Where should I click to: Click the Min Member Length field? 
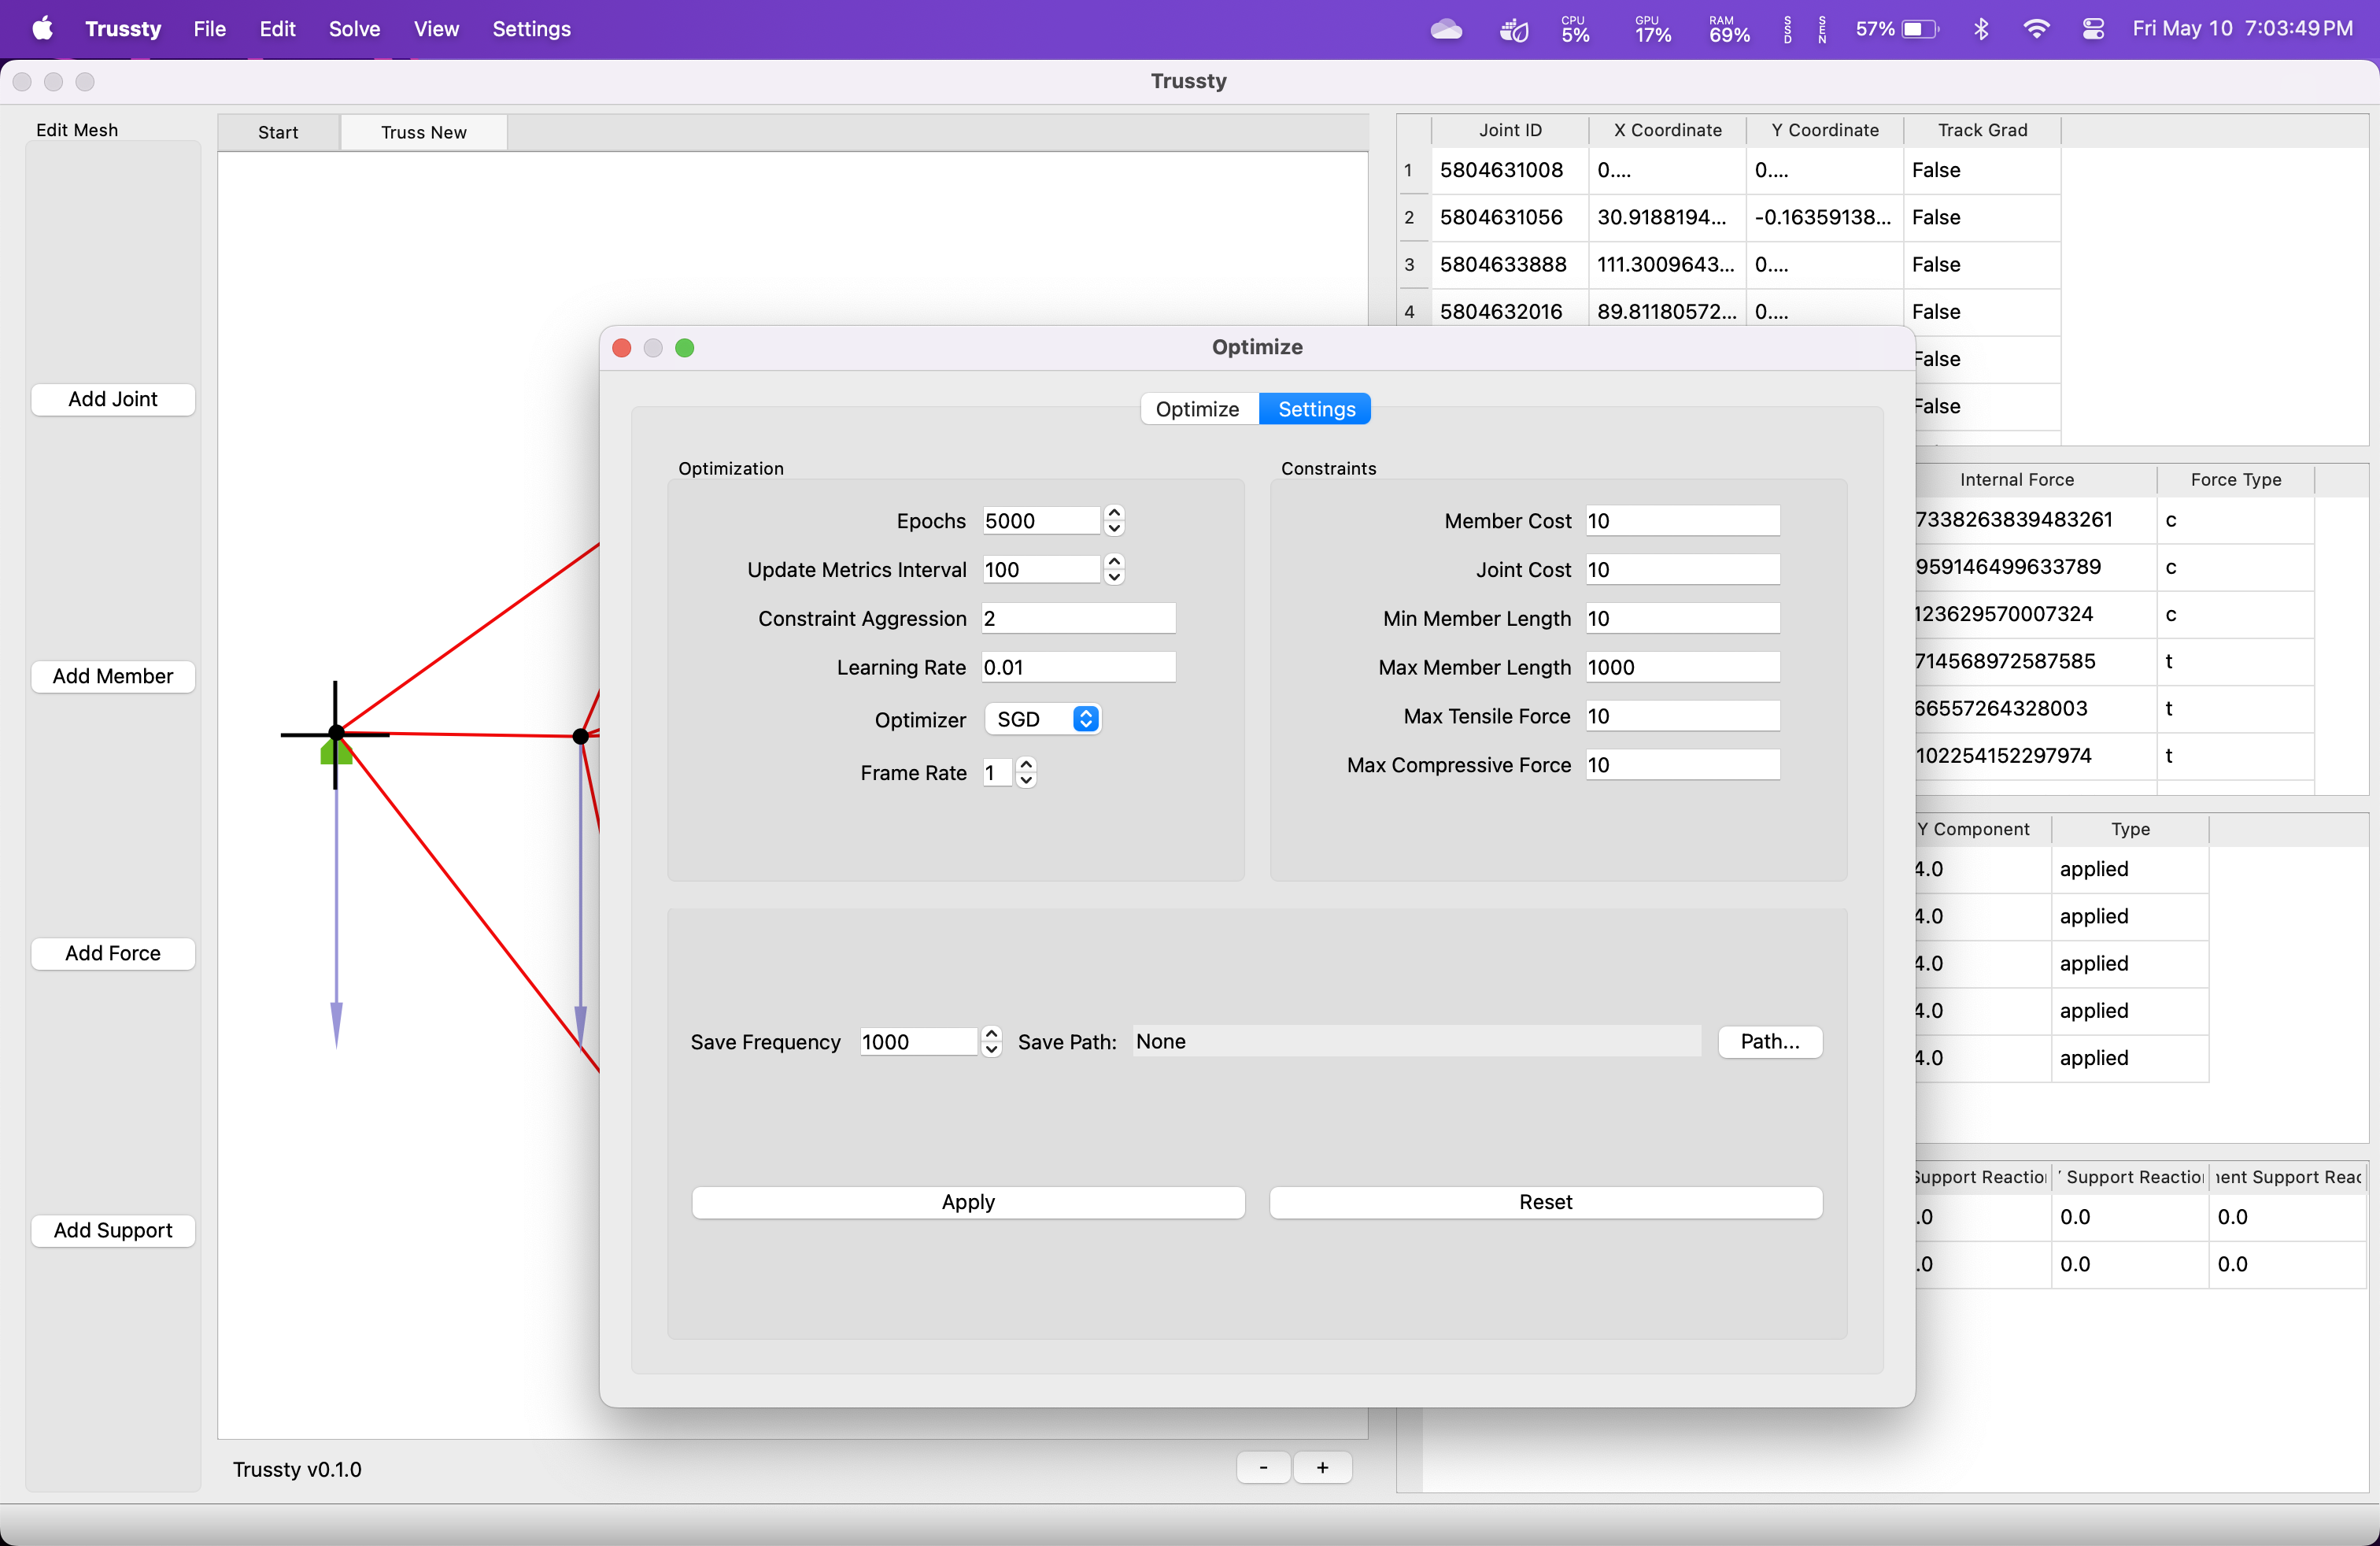point(1683,618)
